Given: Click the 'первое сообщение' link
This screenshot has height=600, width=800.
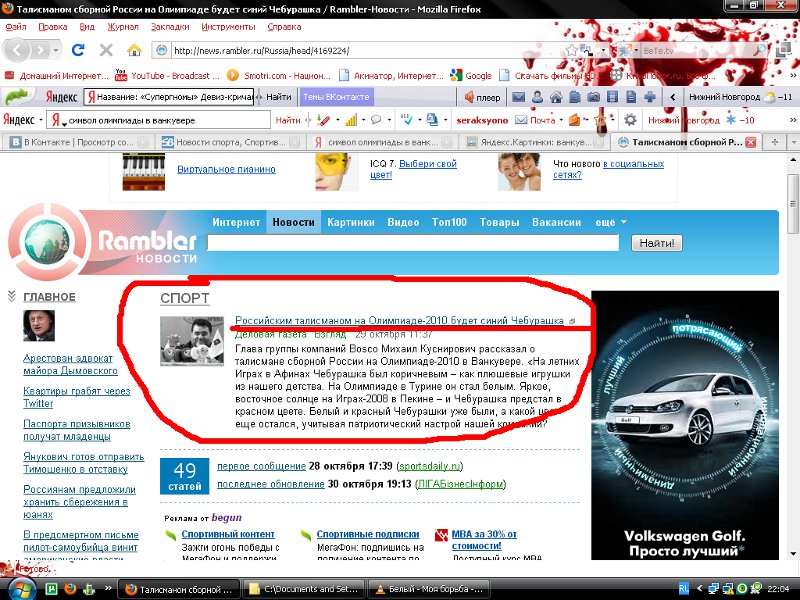Looking at the screenshot, I should (x=261, y=466).
